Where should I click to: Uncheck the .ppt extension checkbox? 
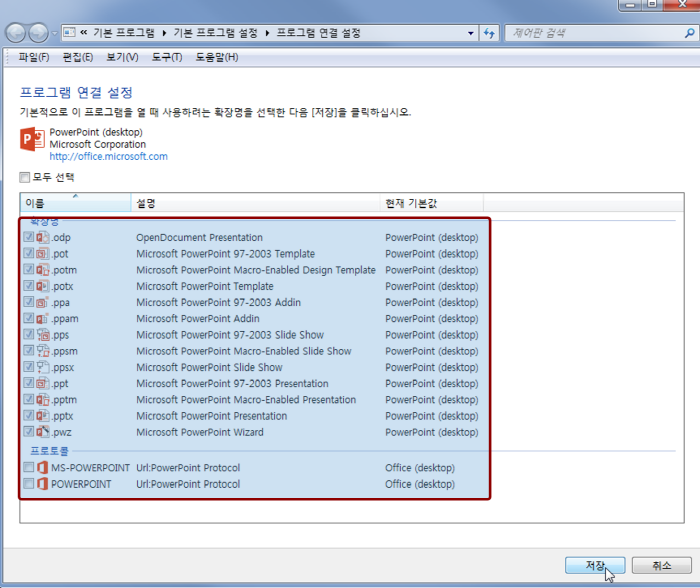click(x=29, y=383)
